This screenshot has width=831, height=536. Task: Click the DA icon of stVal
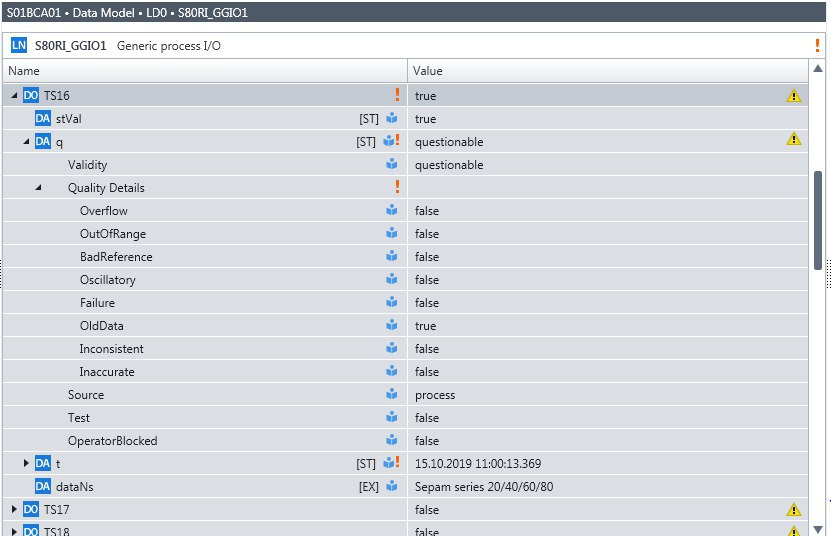click(x=42, y=118)
